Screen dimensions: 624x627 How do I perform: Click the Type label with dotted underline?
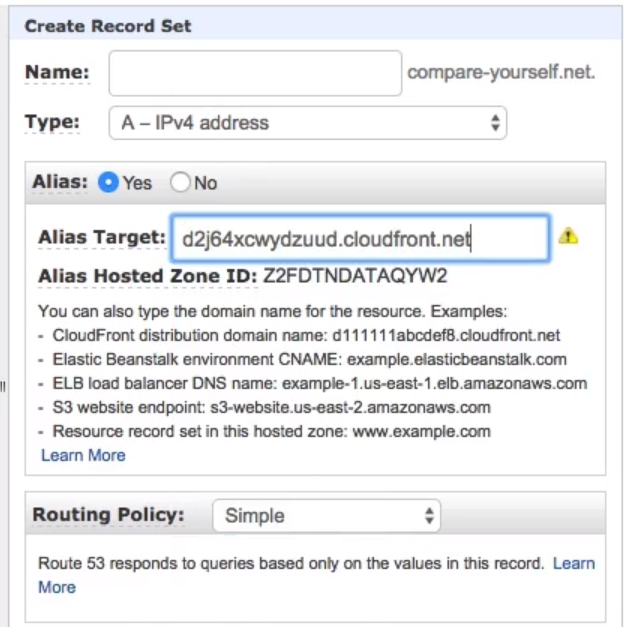pos(52,122)
